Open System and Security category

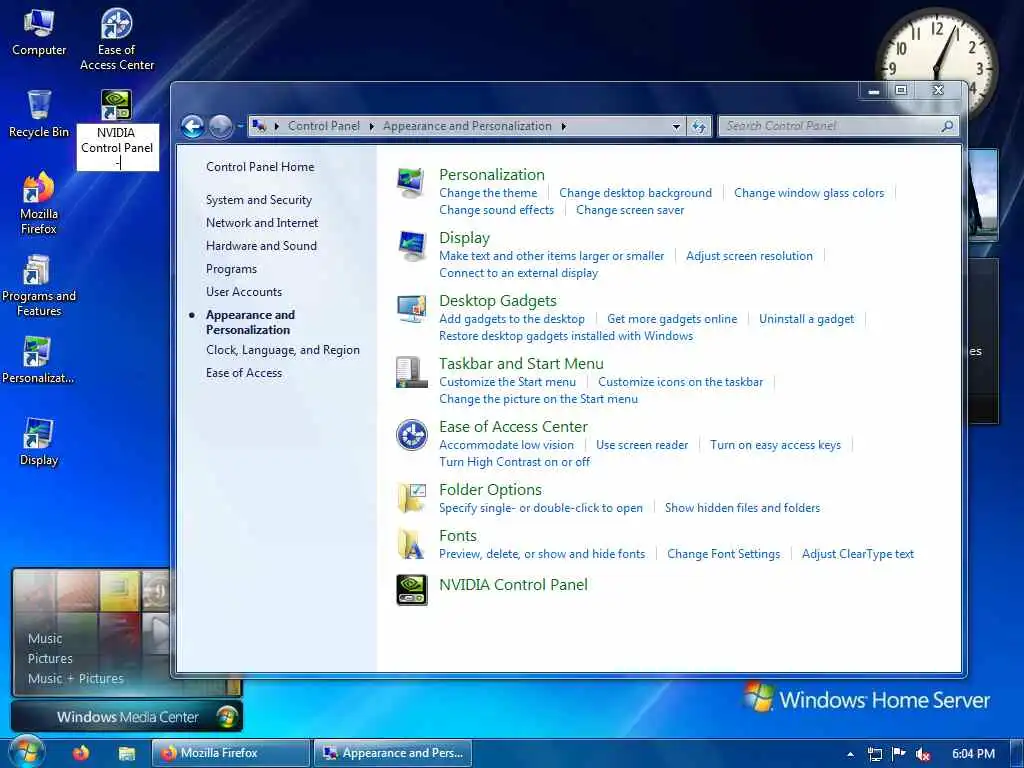coord(259,200)
